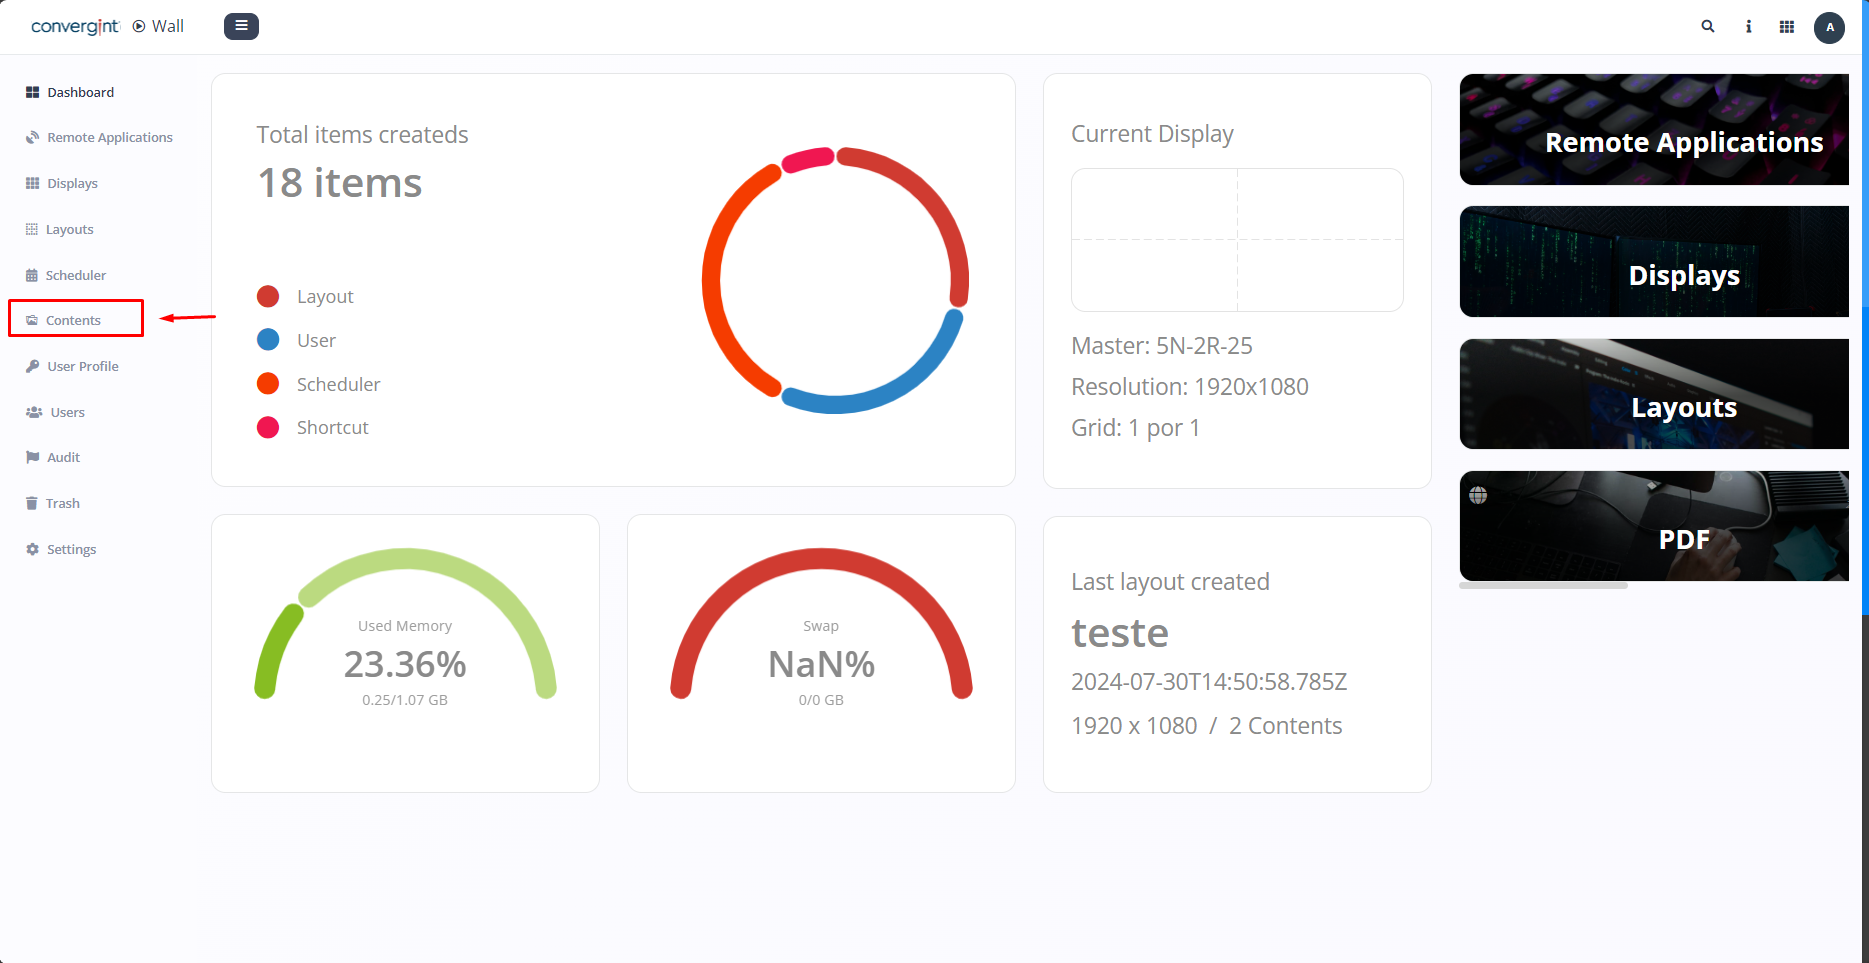Open the search magnifier icon
The image size is (1869, 963).
click(1708, 27)
